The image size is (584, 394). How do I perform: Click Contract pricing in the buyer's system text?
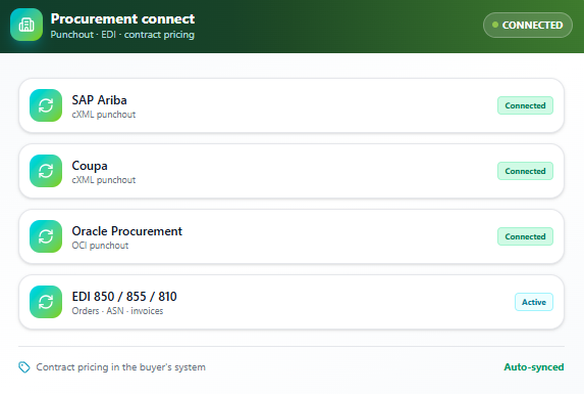121,367
